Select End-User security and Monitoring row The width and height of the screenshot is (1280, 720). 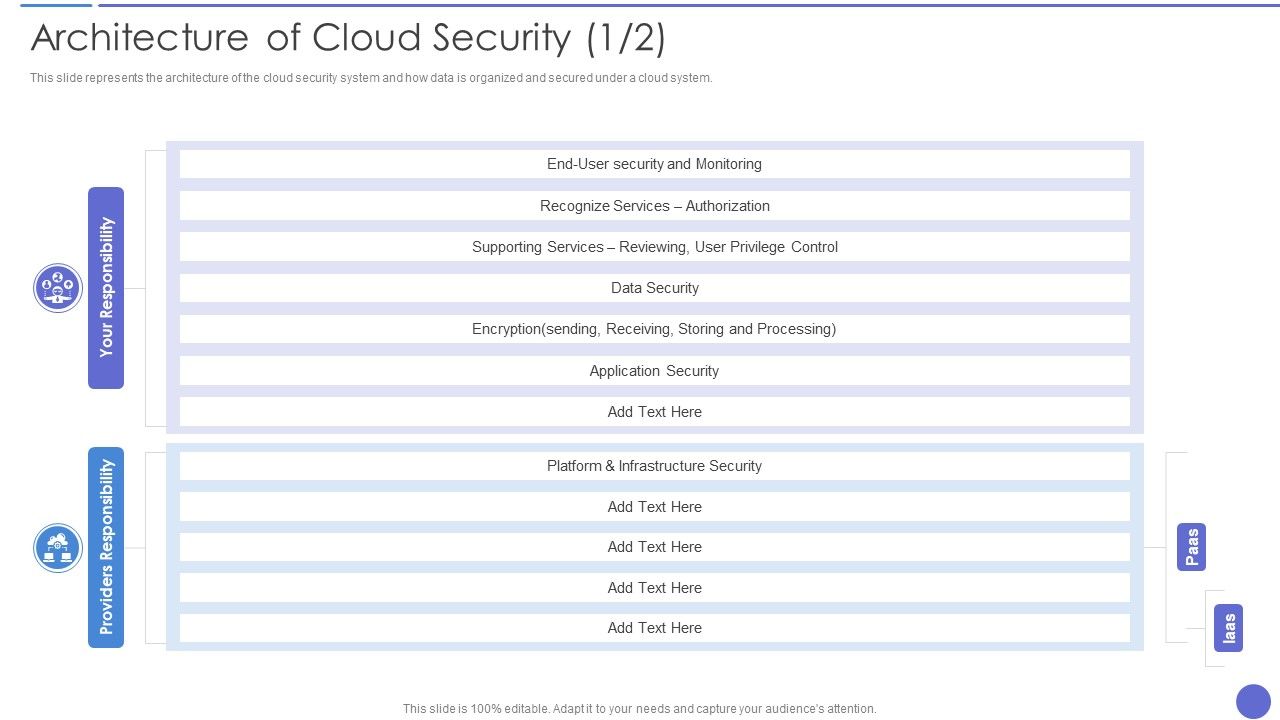tap(655, 164)
